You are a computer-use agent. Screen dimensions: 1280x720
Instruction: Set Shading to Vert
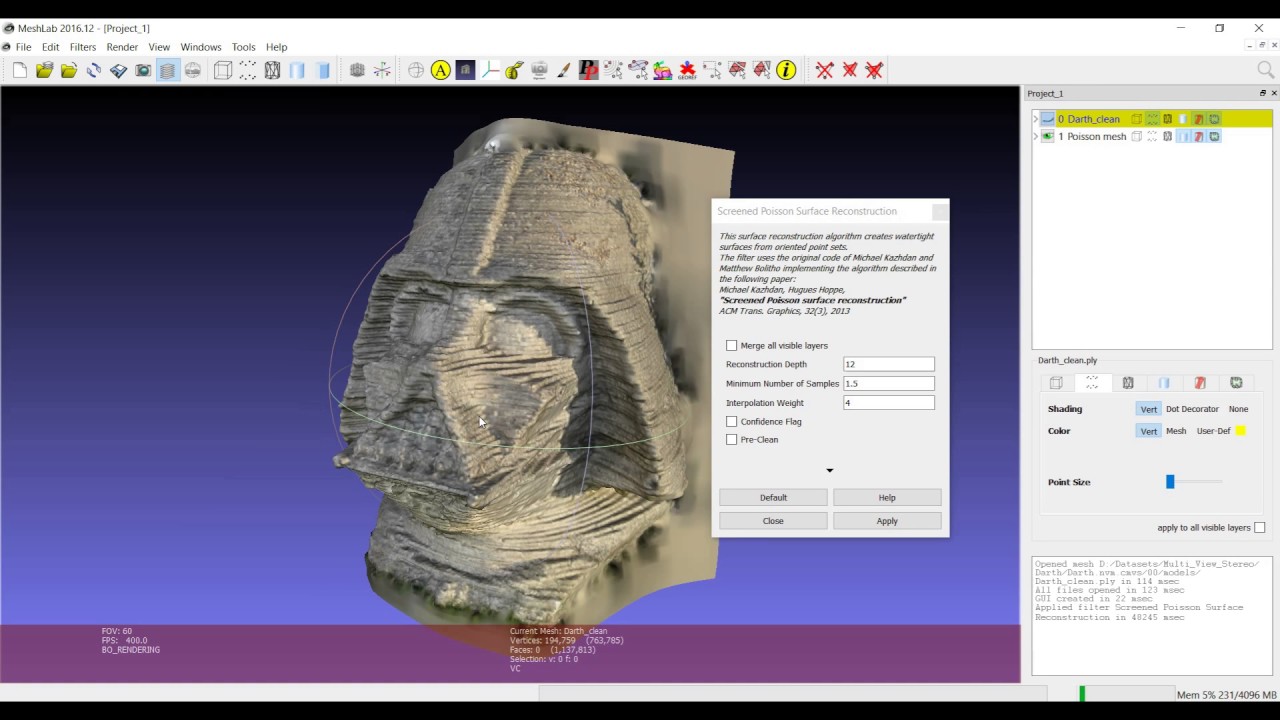click(1148, 409)
